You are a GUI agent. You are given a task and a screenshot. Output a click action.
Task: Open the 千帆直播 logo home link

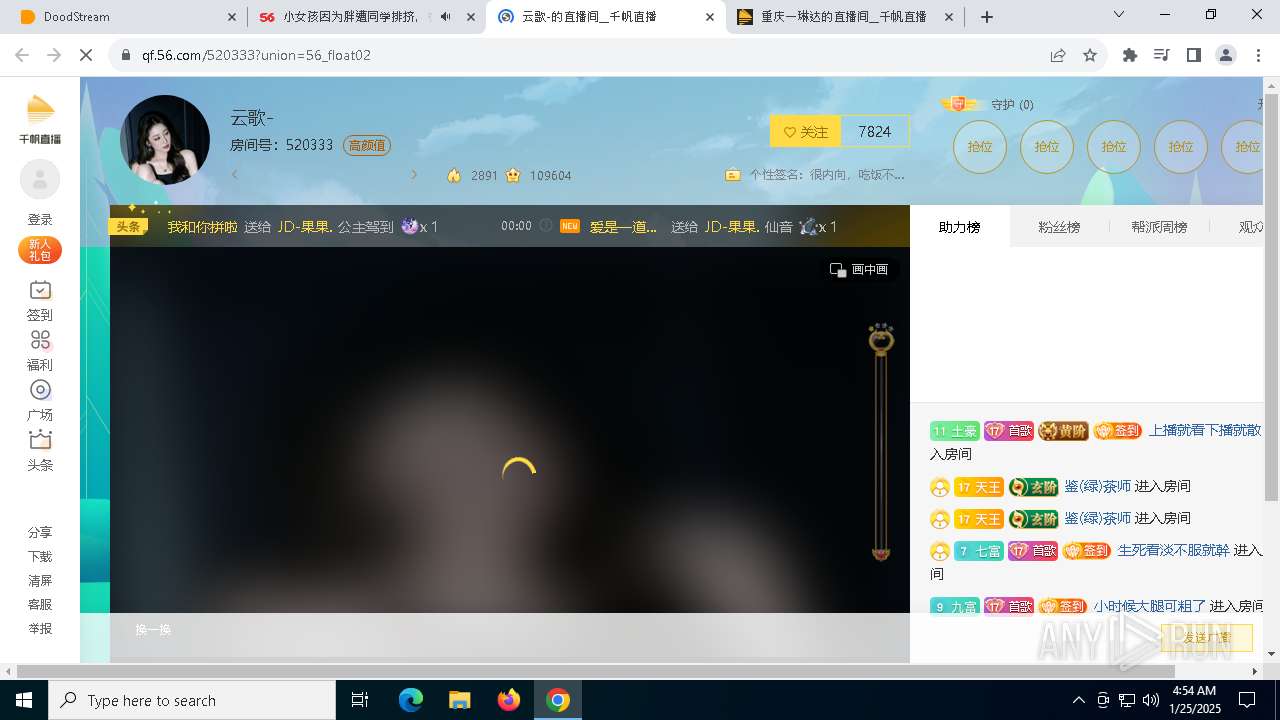tap(40, 119)
